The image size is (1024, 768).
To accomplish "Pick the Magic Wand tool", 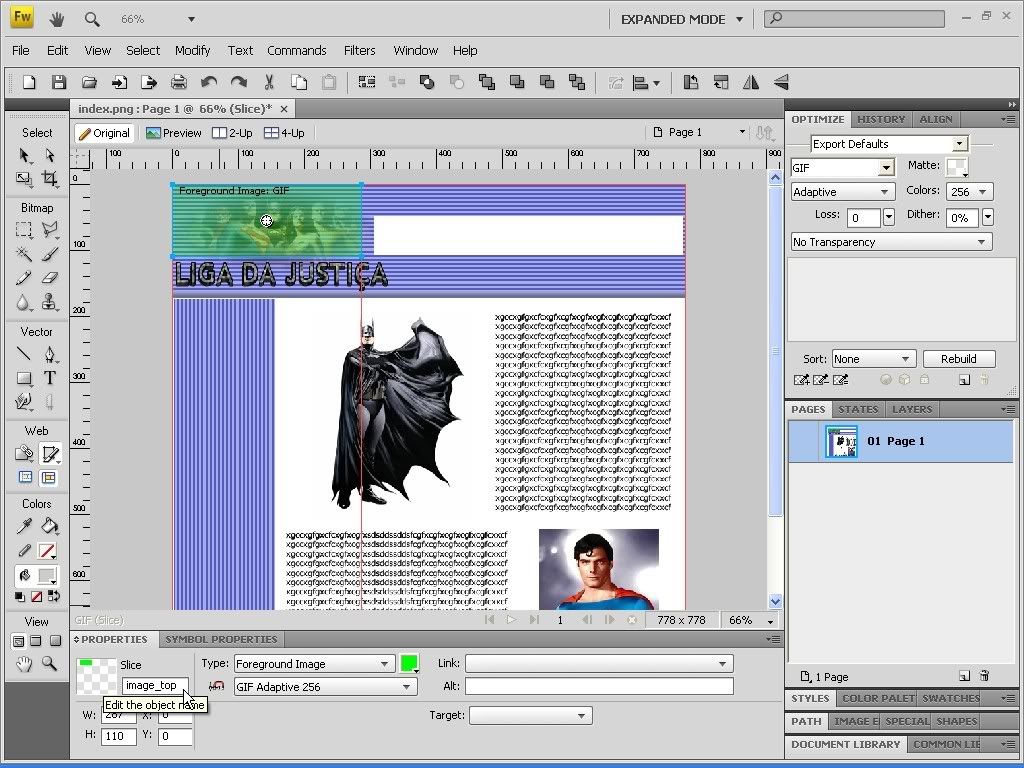I will 24,253.
